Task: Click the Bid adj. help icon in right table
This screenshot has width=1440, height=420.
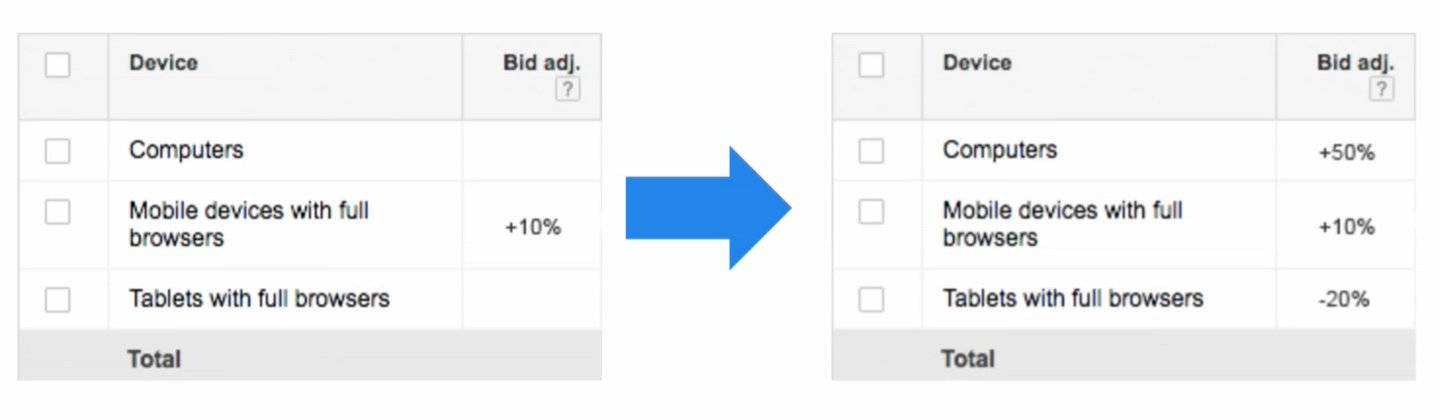Action: [1381, 90]
